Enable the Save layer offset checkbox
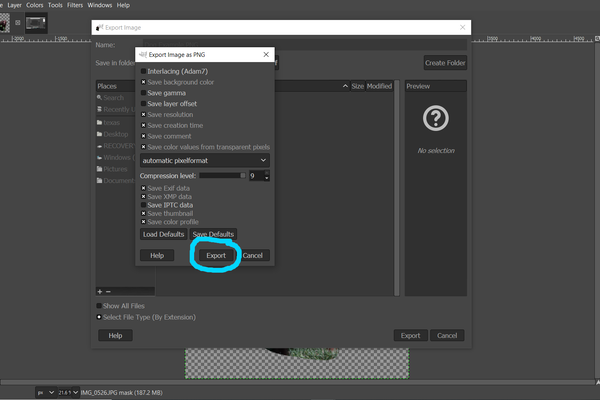The height and width of the screenshot is (400, 600). [143, 104]
